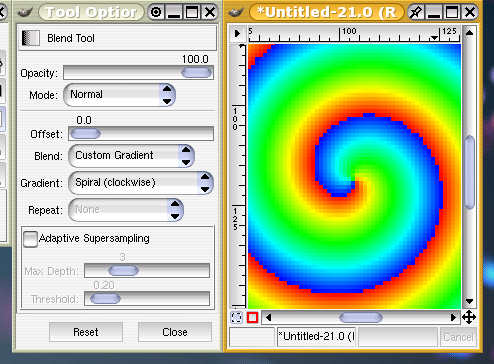Open the Repeat dropdown showing None
Image resolution: width=494 pixels, height=364 pixels.
[x=126, y=210]
